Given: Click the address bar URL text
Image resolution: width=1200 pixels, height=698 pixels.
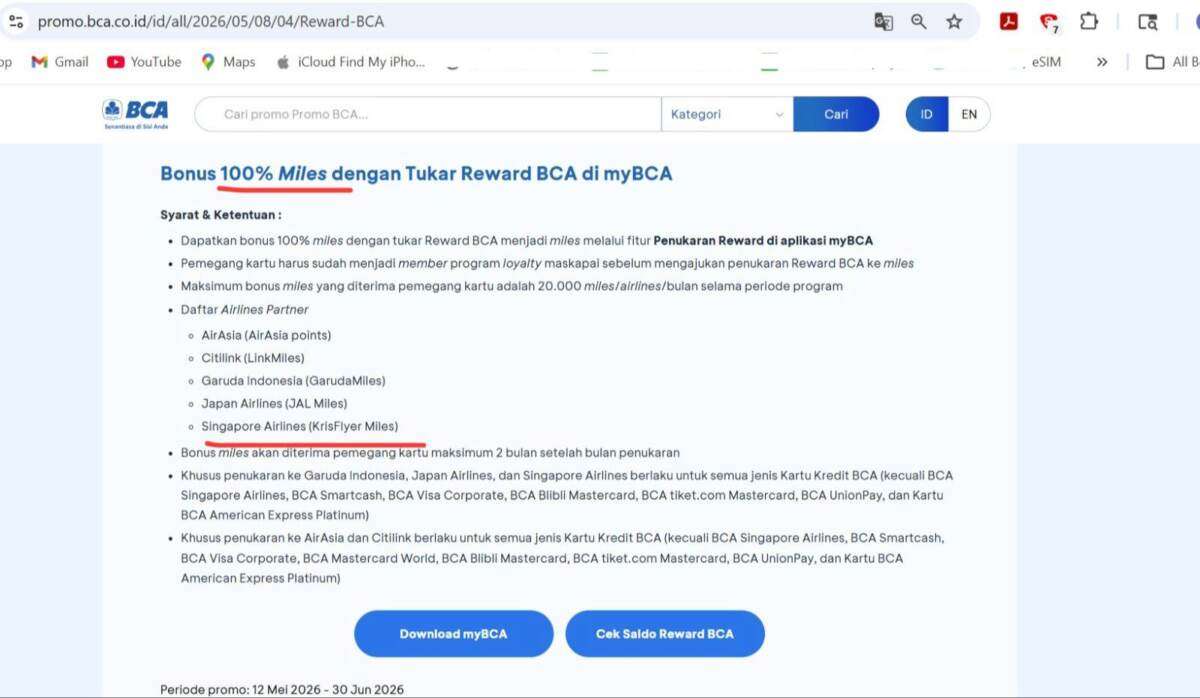Looking at the screenshot, I should click(211, 21).
